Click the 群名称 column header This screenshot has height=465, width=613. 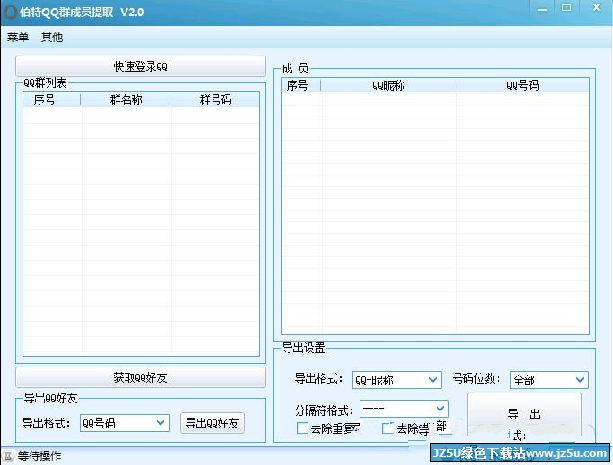pyautogui.click(x=126, y=100)
